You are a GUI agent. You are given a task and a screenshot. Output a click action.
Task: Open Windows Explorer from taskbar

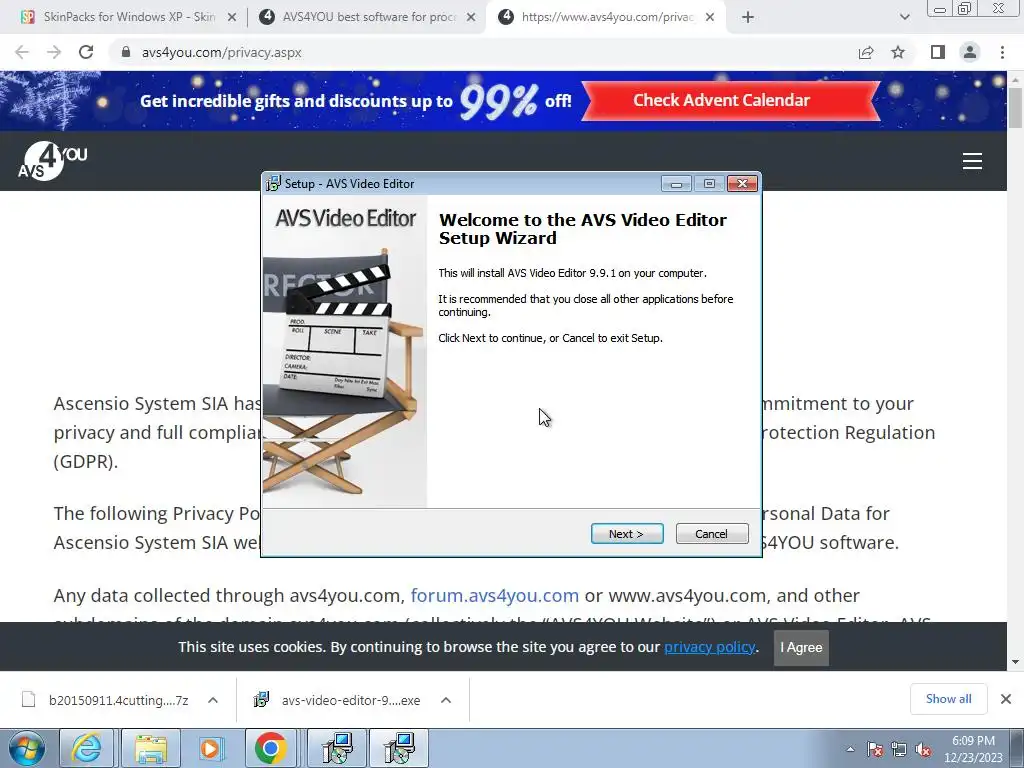[151, 748]
